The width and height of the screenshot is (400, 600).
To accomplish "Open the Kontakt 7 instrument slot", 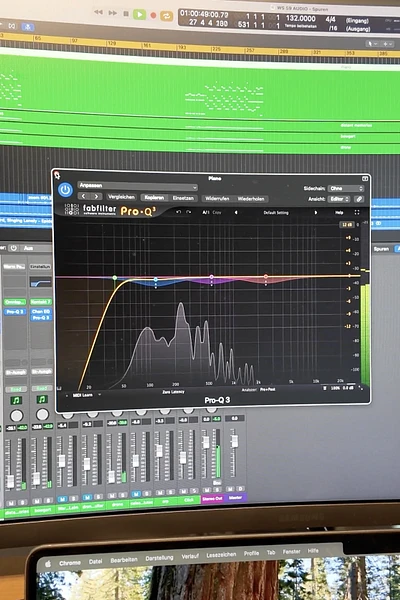I will pos(41,302).
